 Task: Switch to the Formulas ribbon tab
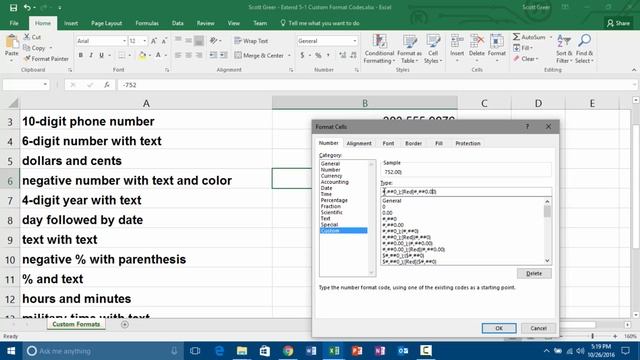147,23
